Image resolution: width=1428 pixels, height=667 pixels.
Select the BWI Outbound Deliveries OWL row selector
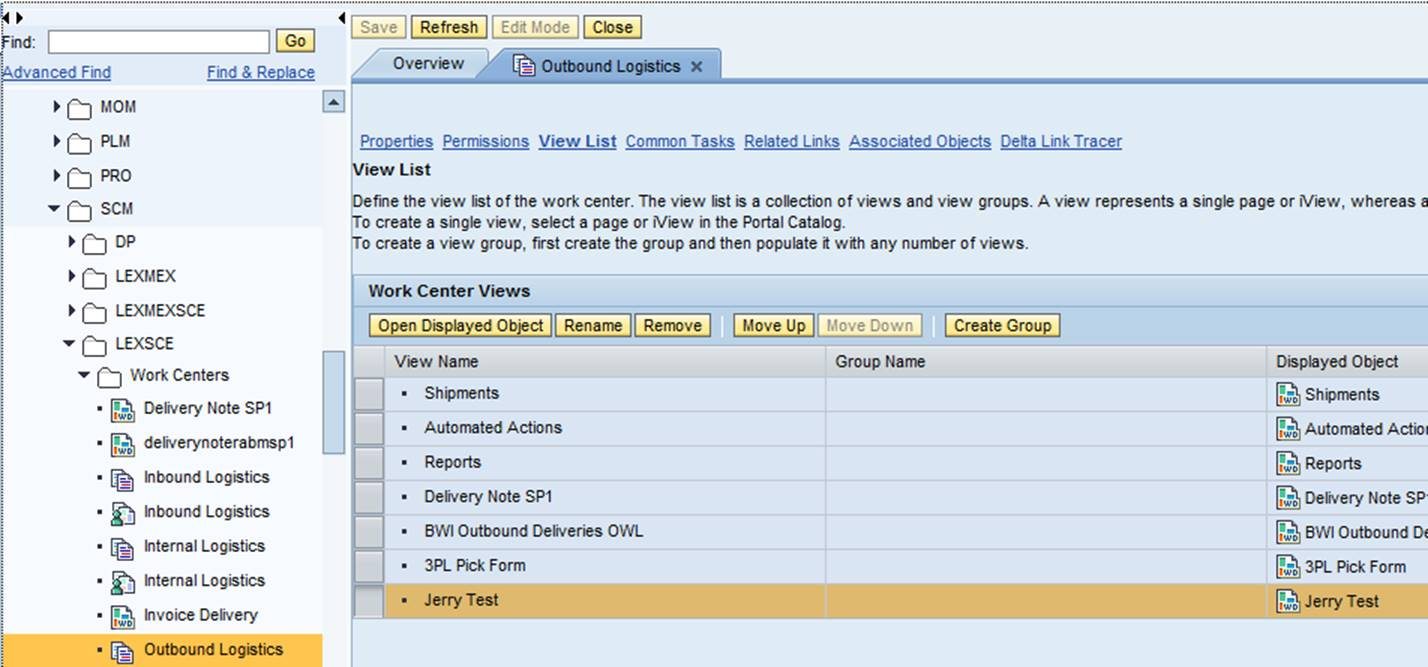tap(369, 531)
